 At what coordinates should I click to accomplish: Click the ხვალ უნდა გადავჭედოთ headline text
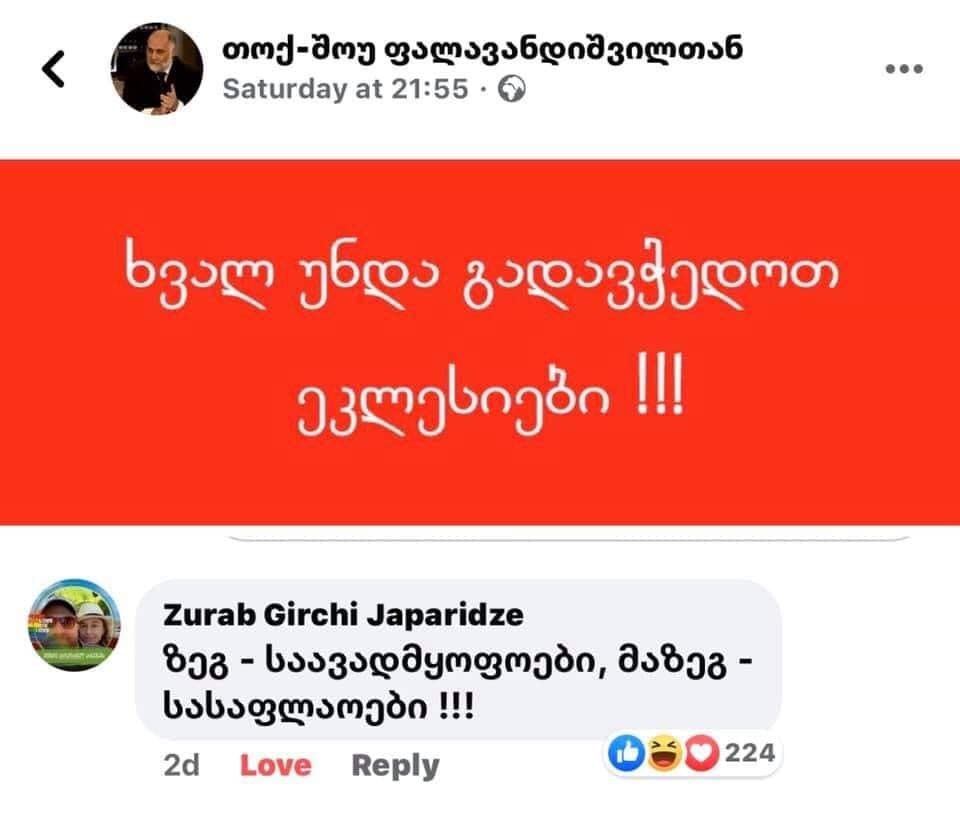point(481,277)
